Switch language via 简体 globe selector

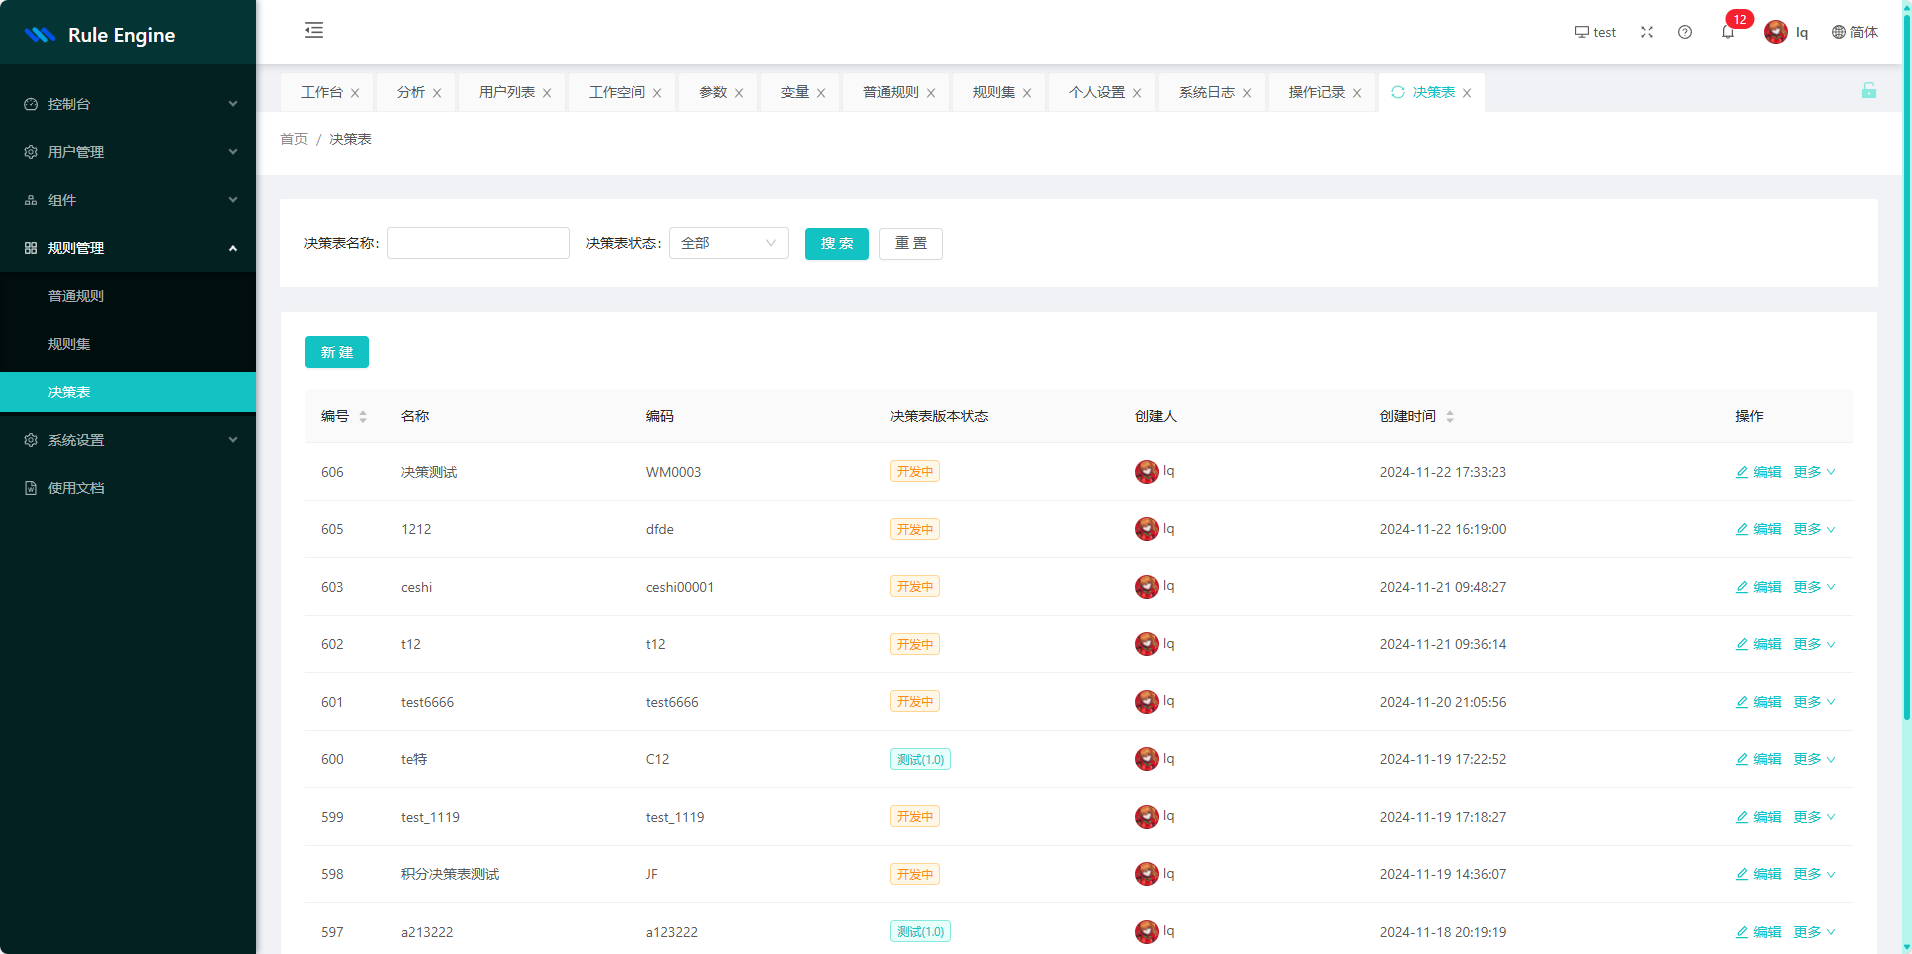(1854, 32)
